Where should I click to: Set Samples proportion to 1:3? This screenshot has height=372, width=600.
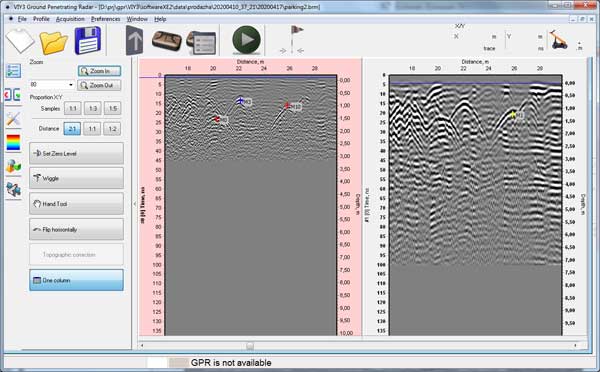tap(93, 108)
